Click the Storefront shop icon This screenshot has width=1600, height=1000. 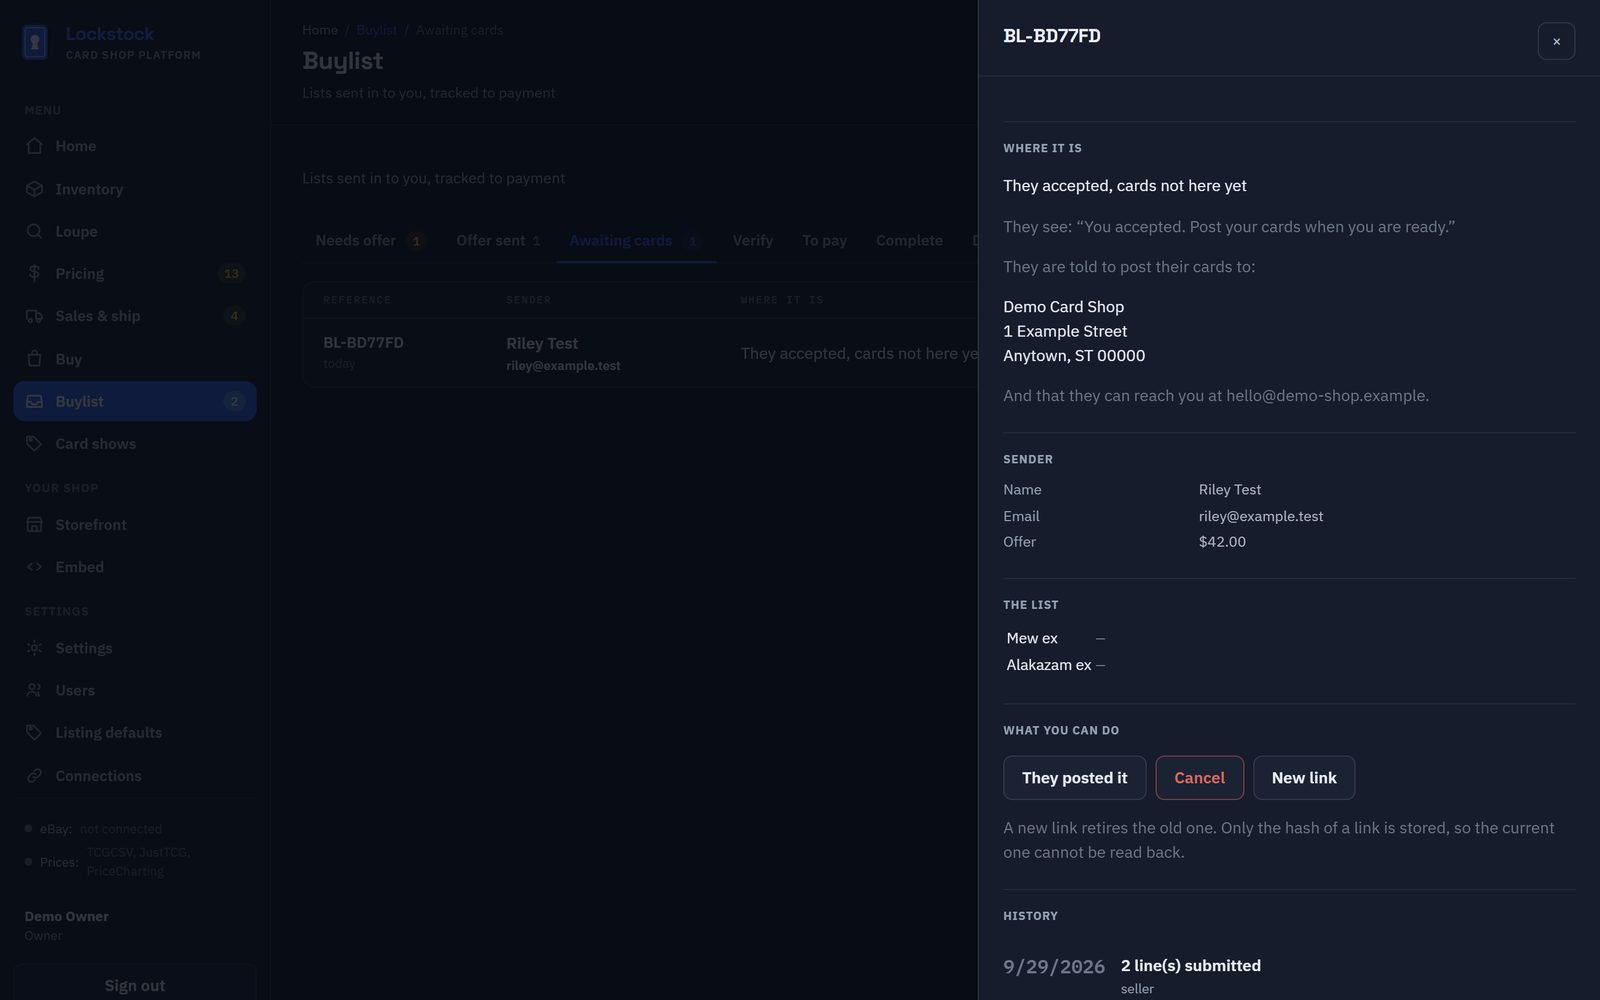point(34,525)
